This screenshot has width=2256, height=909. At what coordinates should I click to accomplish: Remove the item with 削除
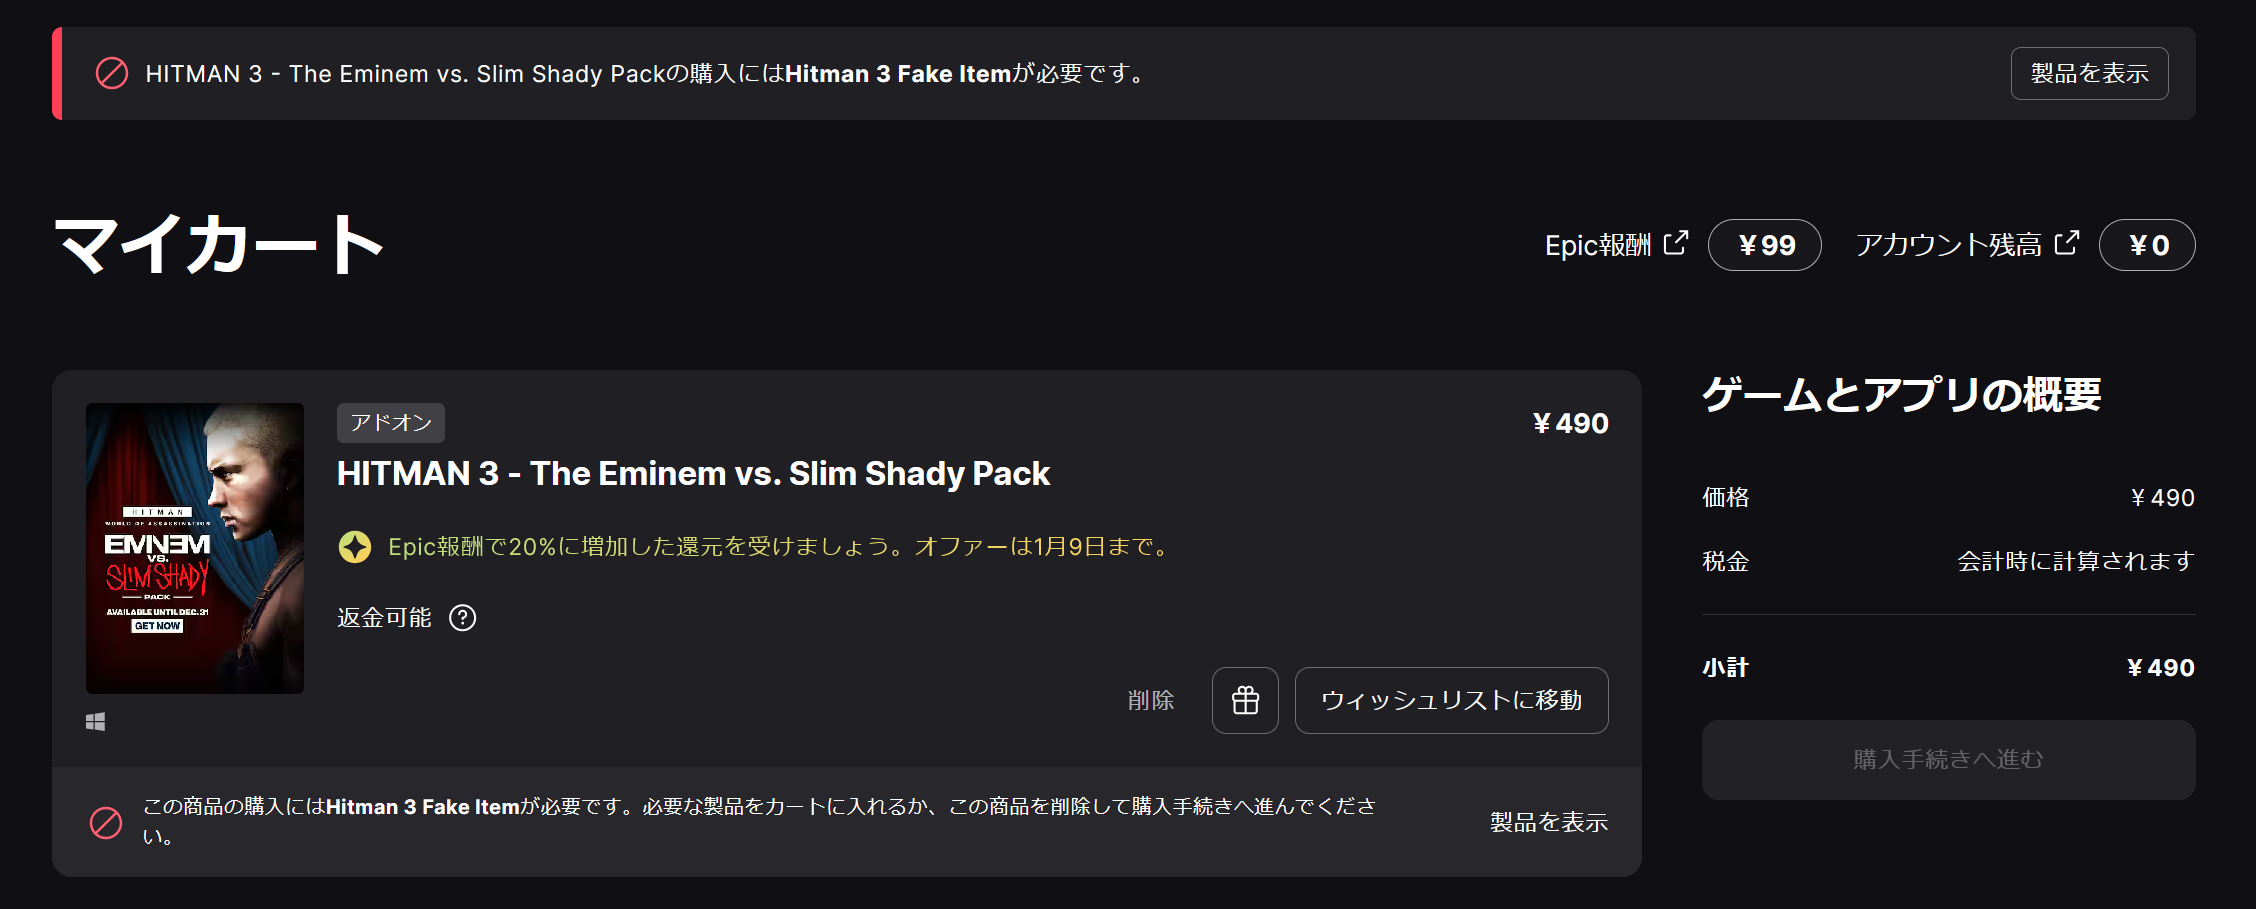(x=1151, y=700)
